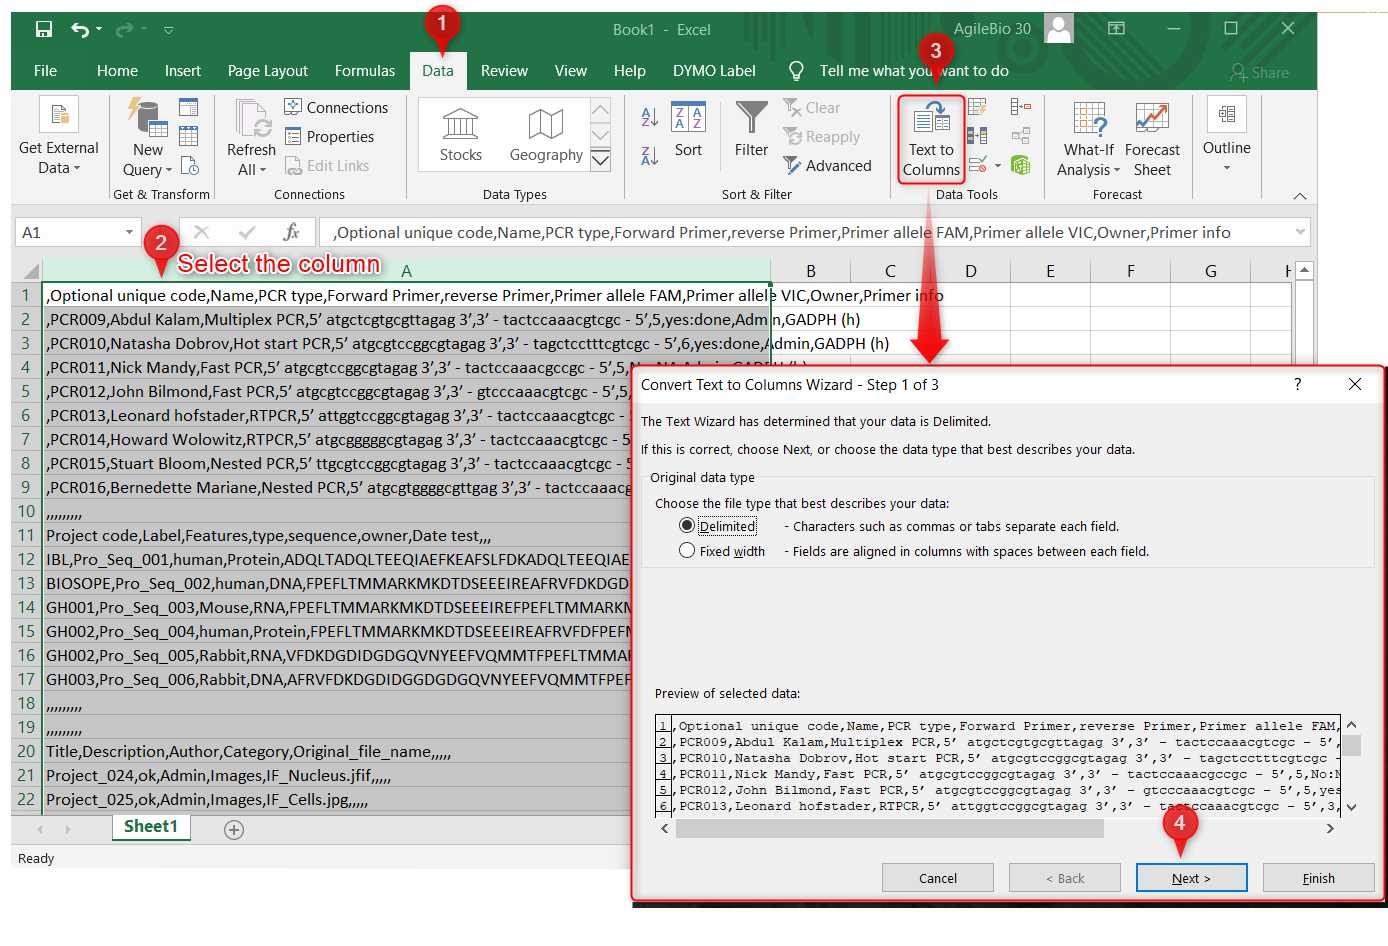
Task: Click Tell me what you want to do
Action: [914, 71]
